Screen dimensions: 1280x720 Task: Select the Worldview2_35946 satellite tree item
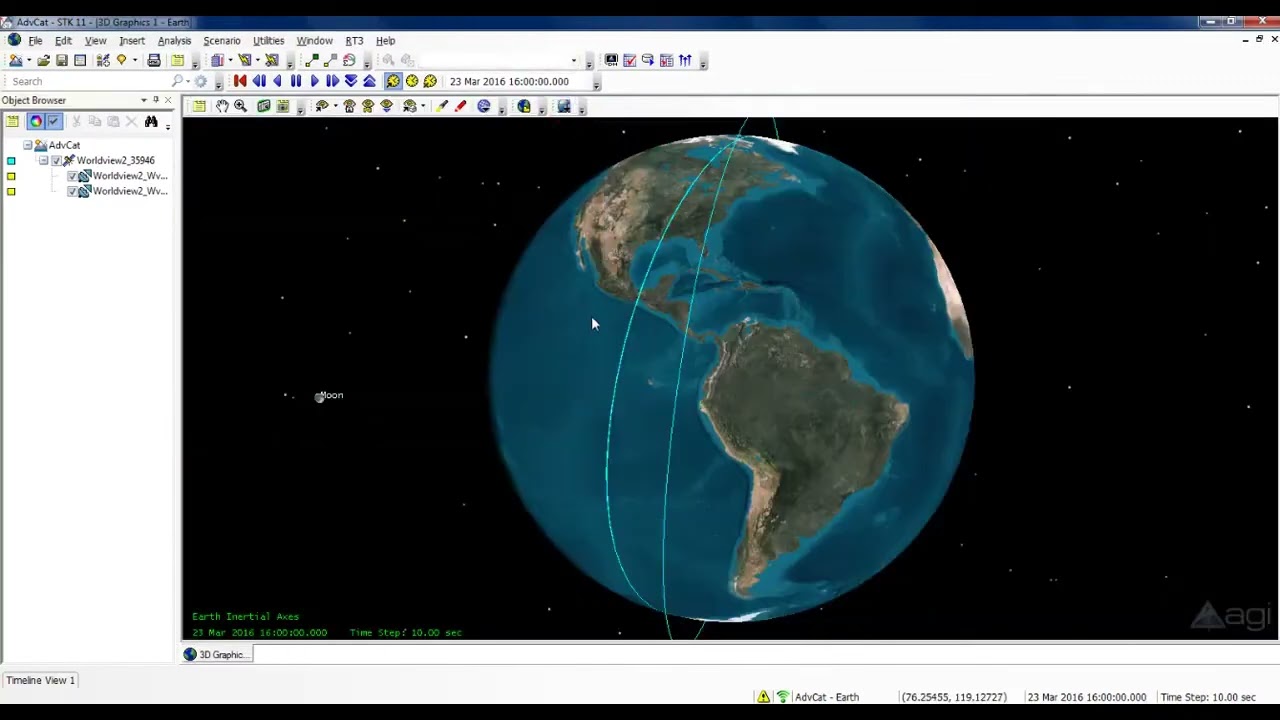tap(115, 161)
